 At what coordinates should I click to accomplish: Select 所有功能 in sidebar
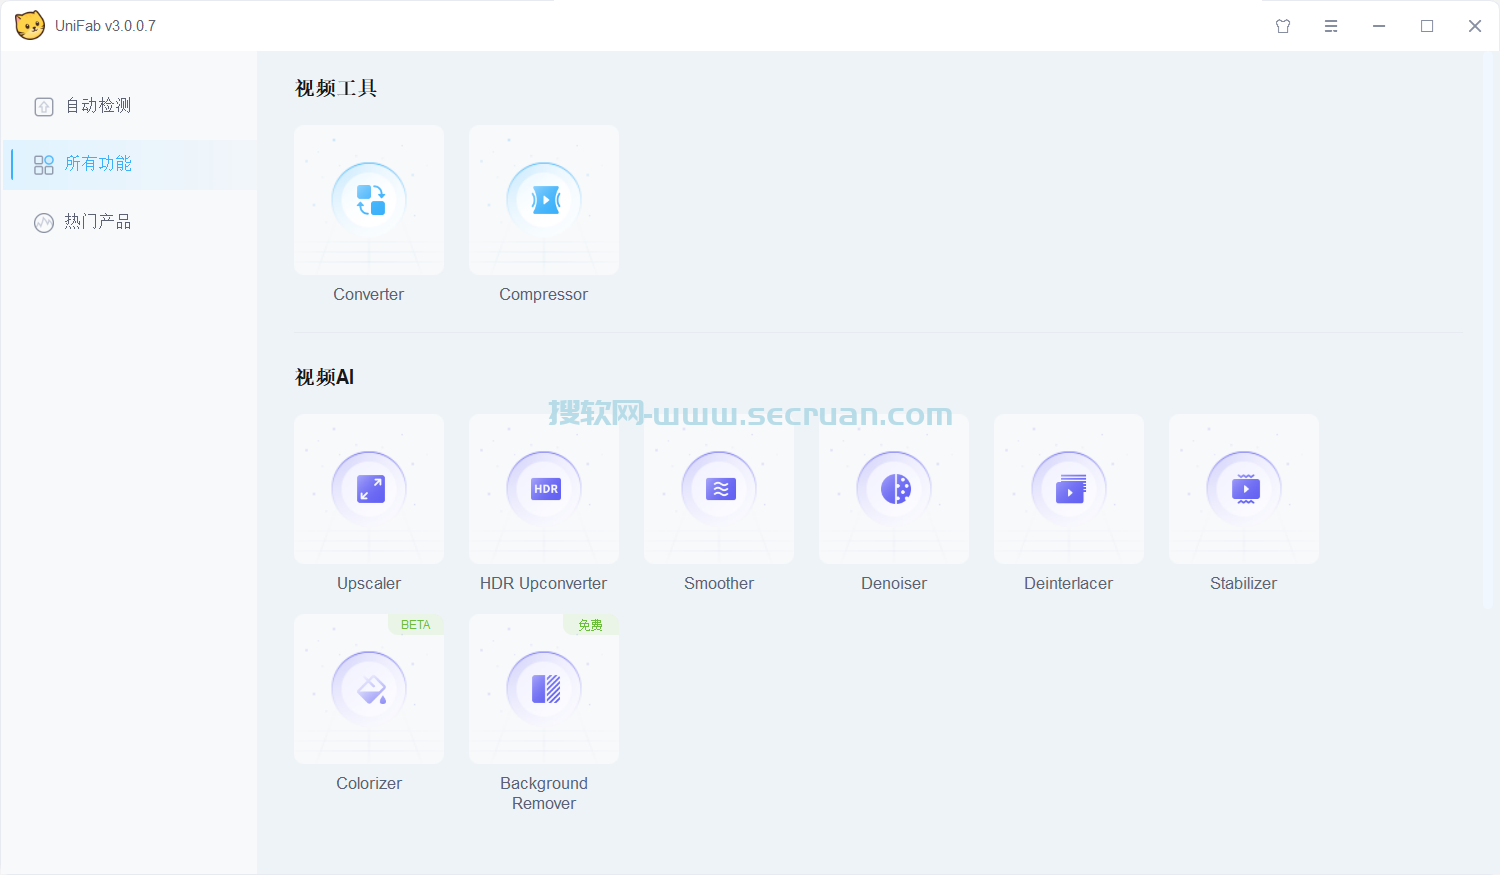tap(130, 165)
